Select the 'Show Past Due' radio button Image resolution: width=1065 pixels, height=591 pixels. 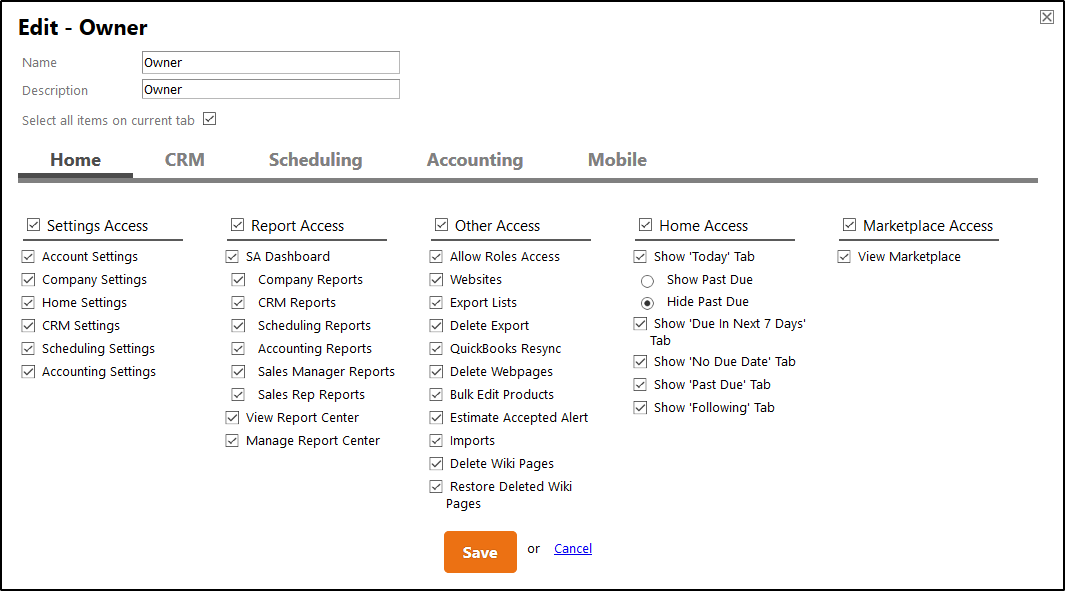(x=648, y=280)
